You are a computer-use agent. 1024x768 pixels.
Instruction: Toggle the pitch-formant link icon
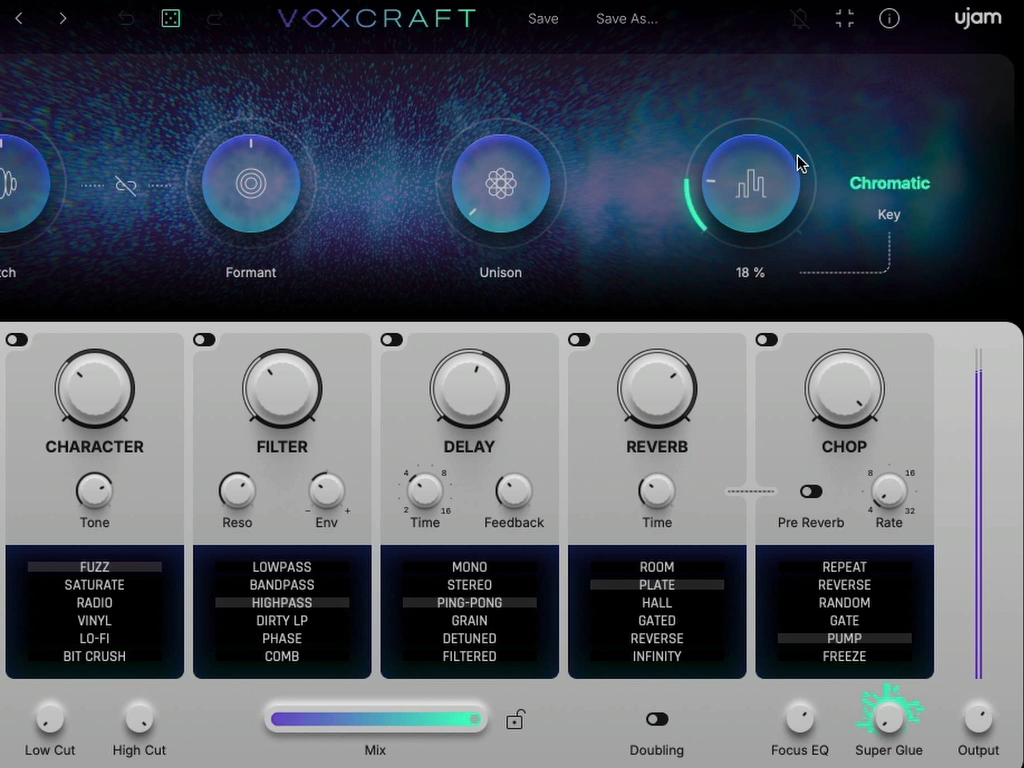coord(126,185)
